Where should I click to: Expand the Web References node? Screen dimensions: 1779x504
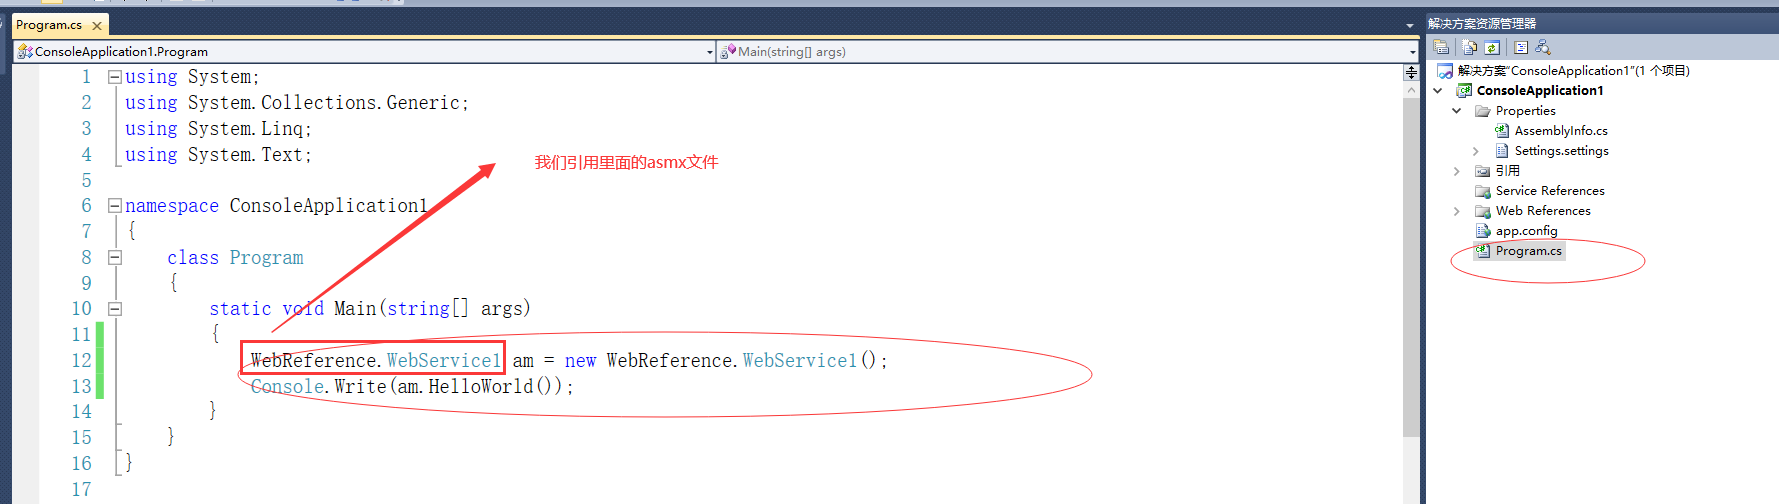(1457, 211)
